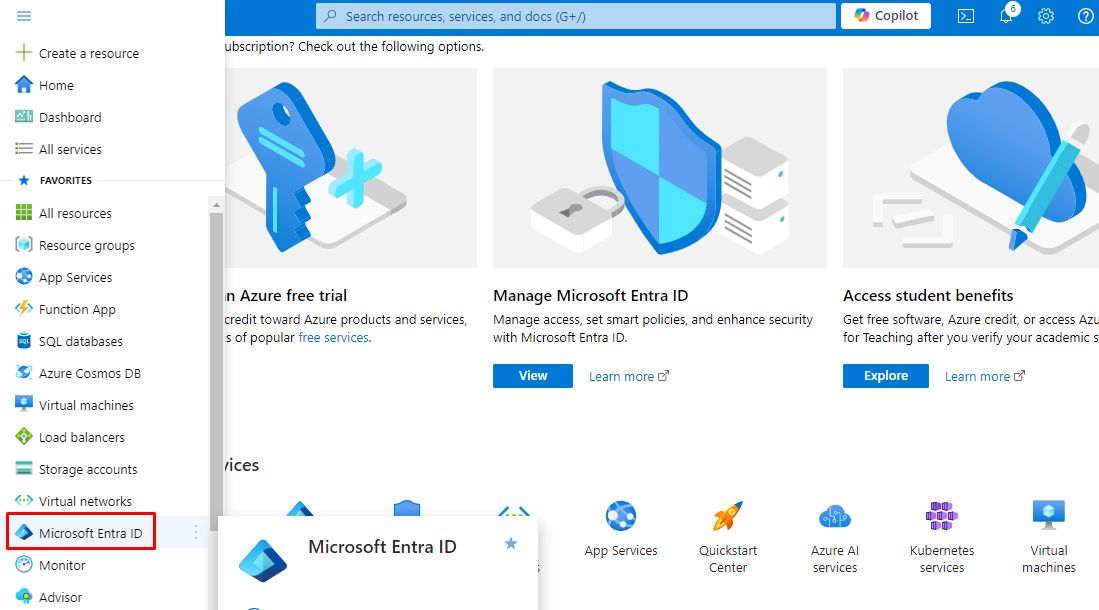Click the student benefits cloud illustration
Viewport: 1099px width, 610px height.
tap(971, 168)
